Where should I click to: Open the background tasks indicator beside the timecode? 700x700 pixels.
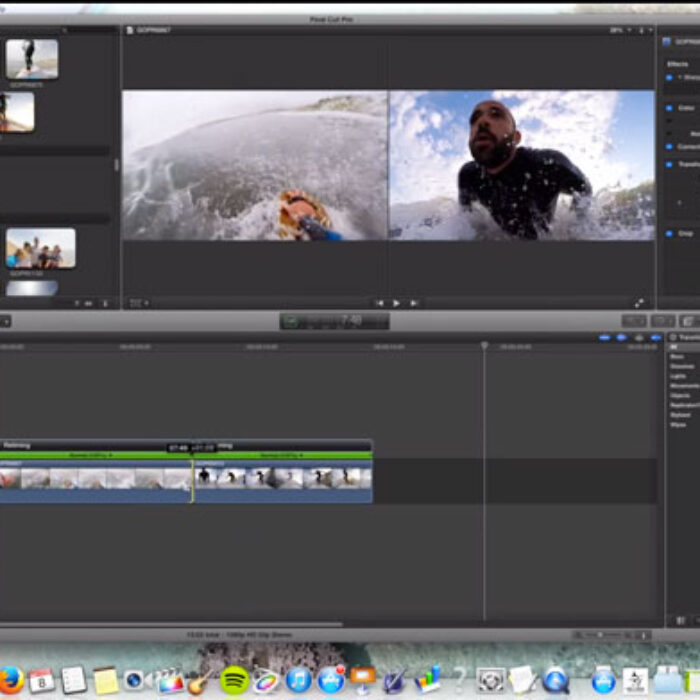click(291, 321)
